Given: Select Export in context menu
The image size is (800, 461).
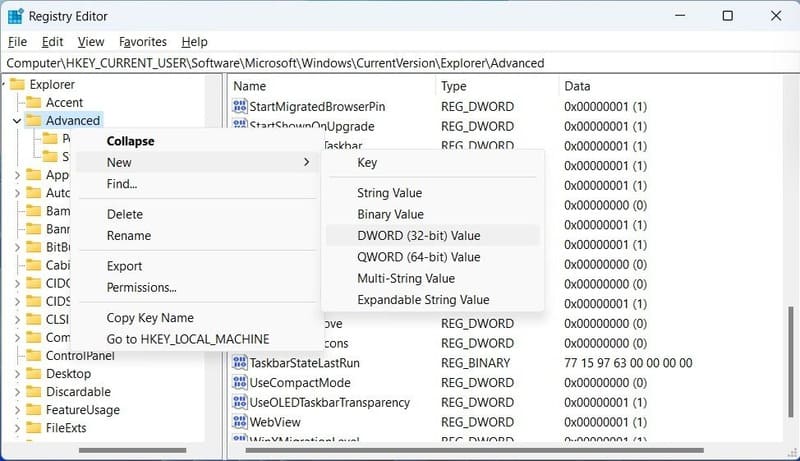Looking at the screenshot, I should pyautogui.click(x=197, y=266).
